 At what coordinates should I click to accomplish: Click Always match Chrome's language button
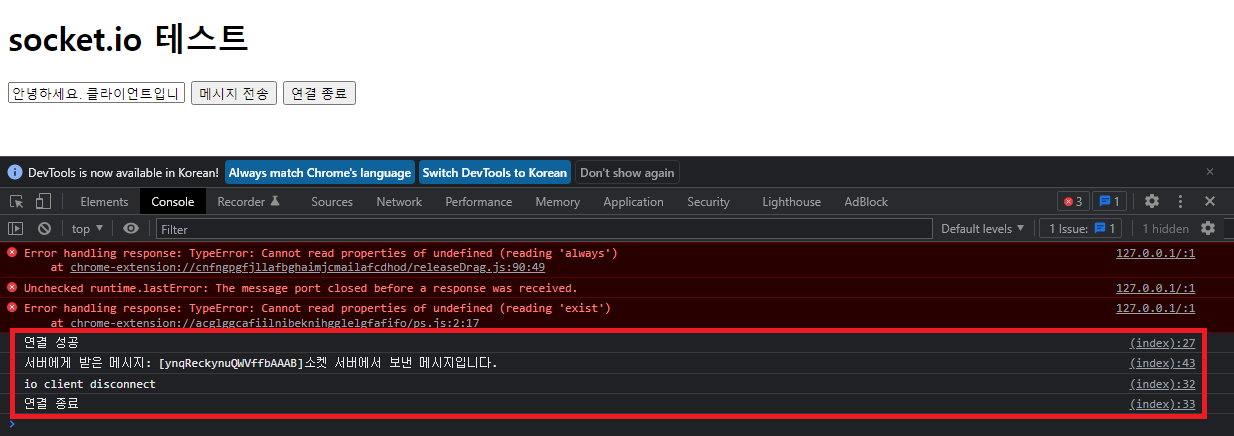coord(319,172)
